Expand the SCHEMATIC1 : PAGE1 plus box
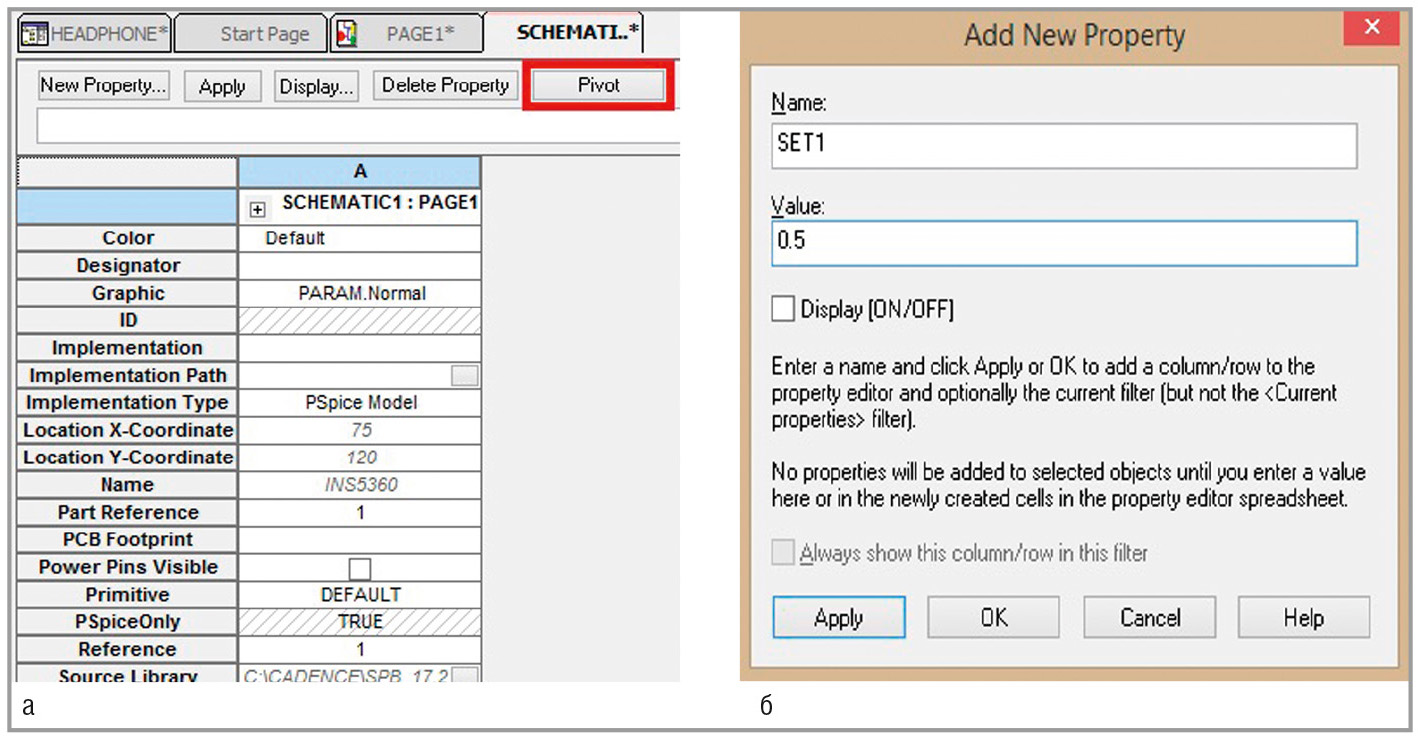This screenshot has height=736, width=1418. pyautogui.click(x=258, y=210)
